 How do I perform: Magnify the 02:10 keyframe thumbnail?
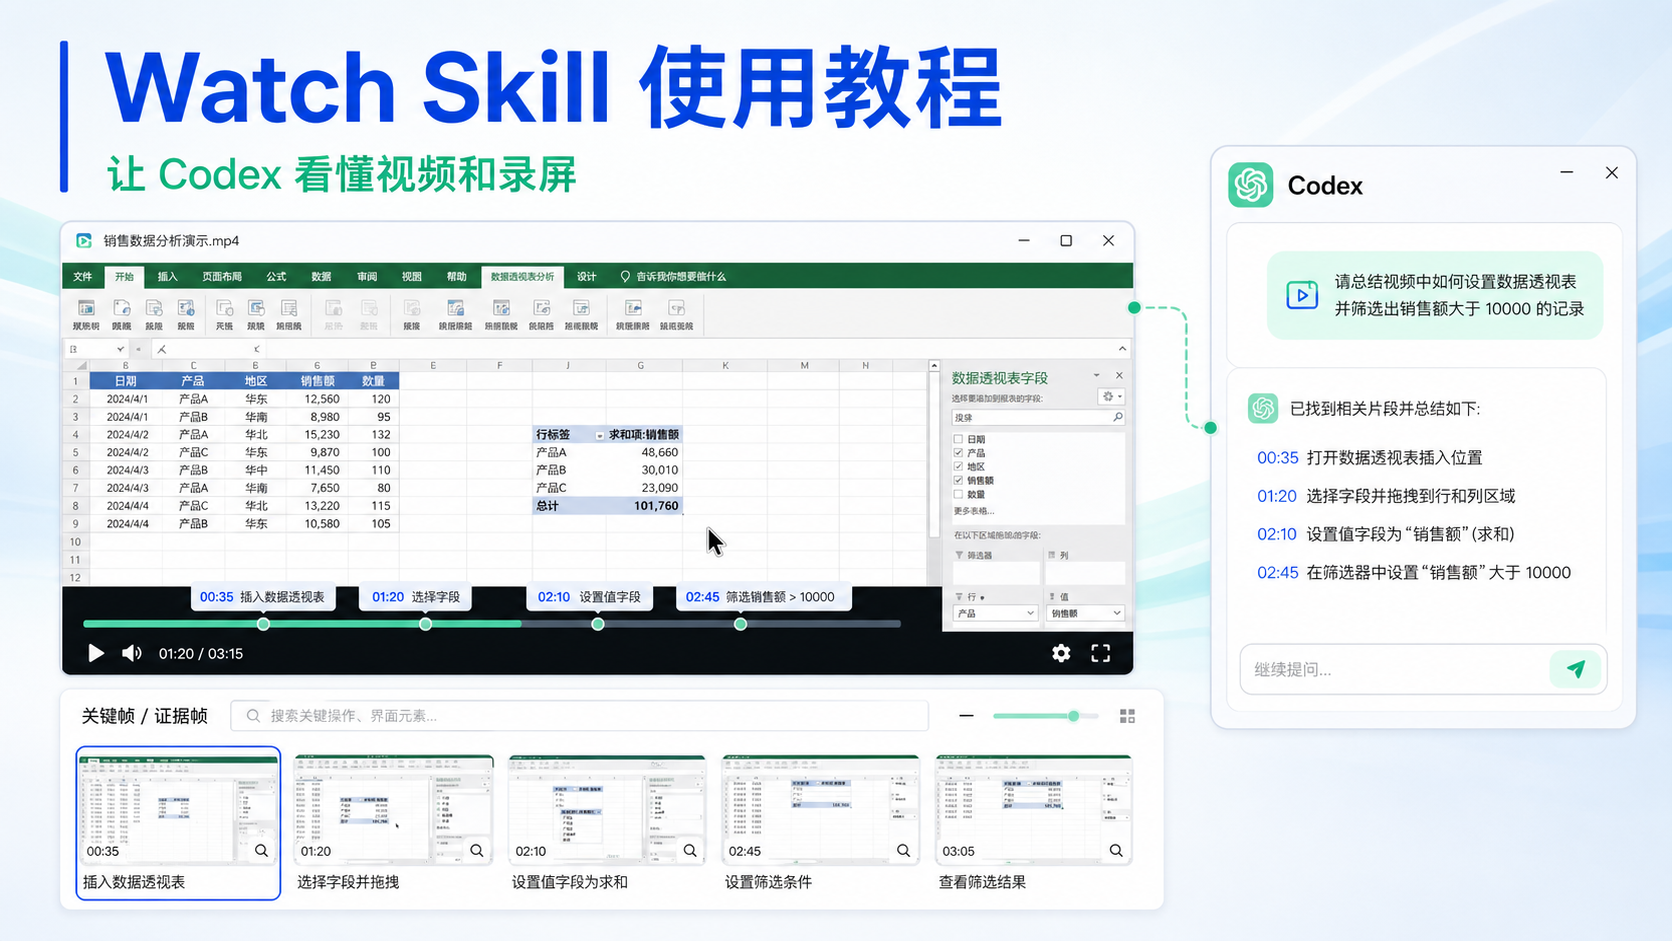point(690,851)
